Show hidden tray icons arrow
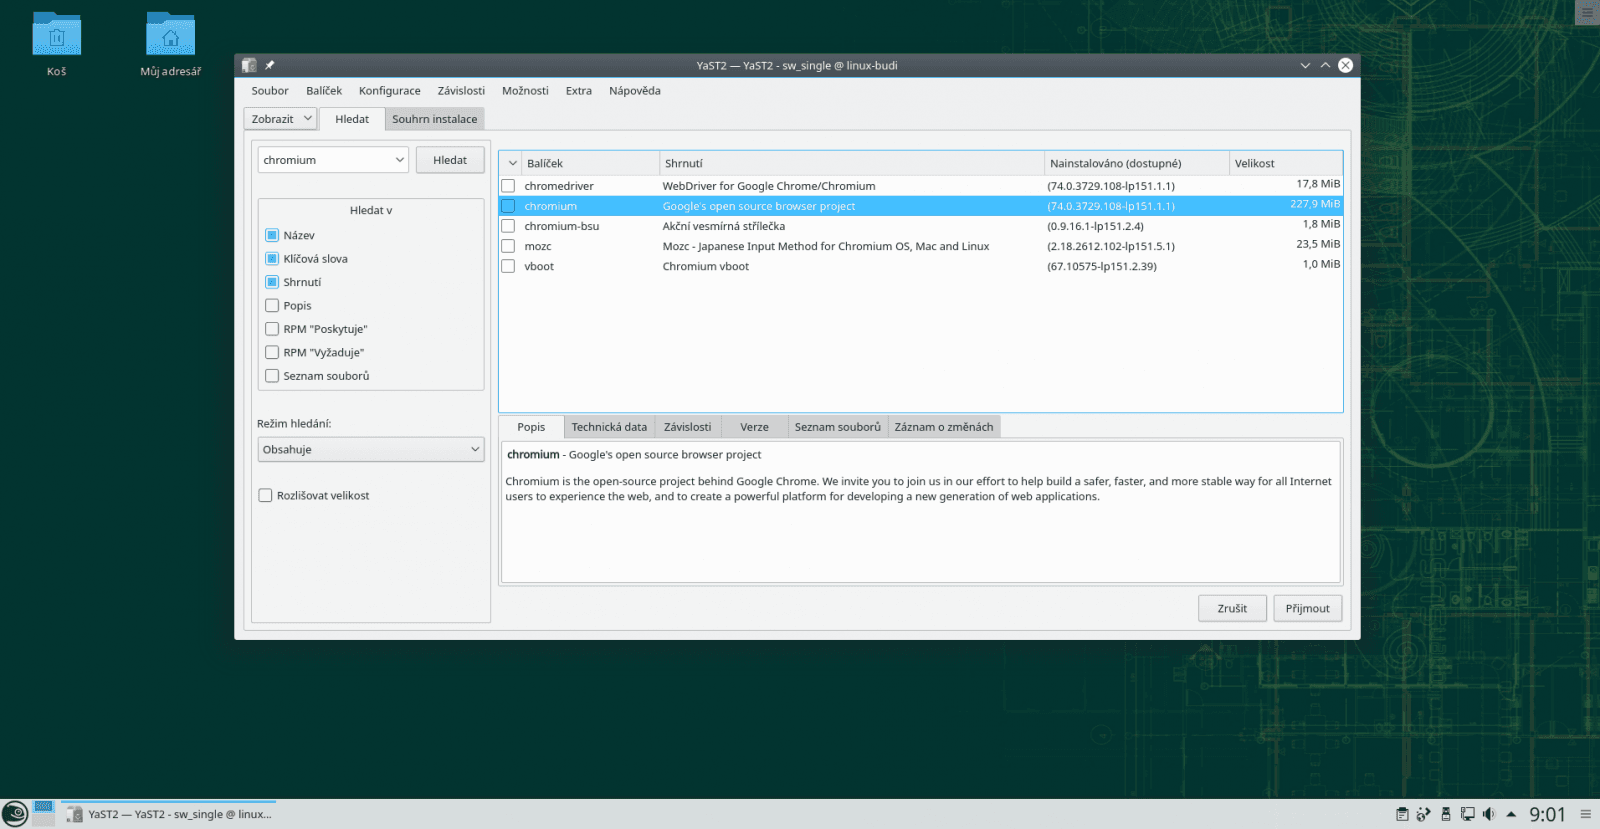The width and height of the screenshot is (1600, 829). [x=1511, y=814]
